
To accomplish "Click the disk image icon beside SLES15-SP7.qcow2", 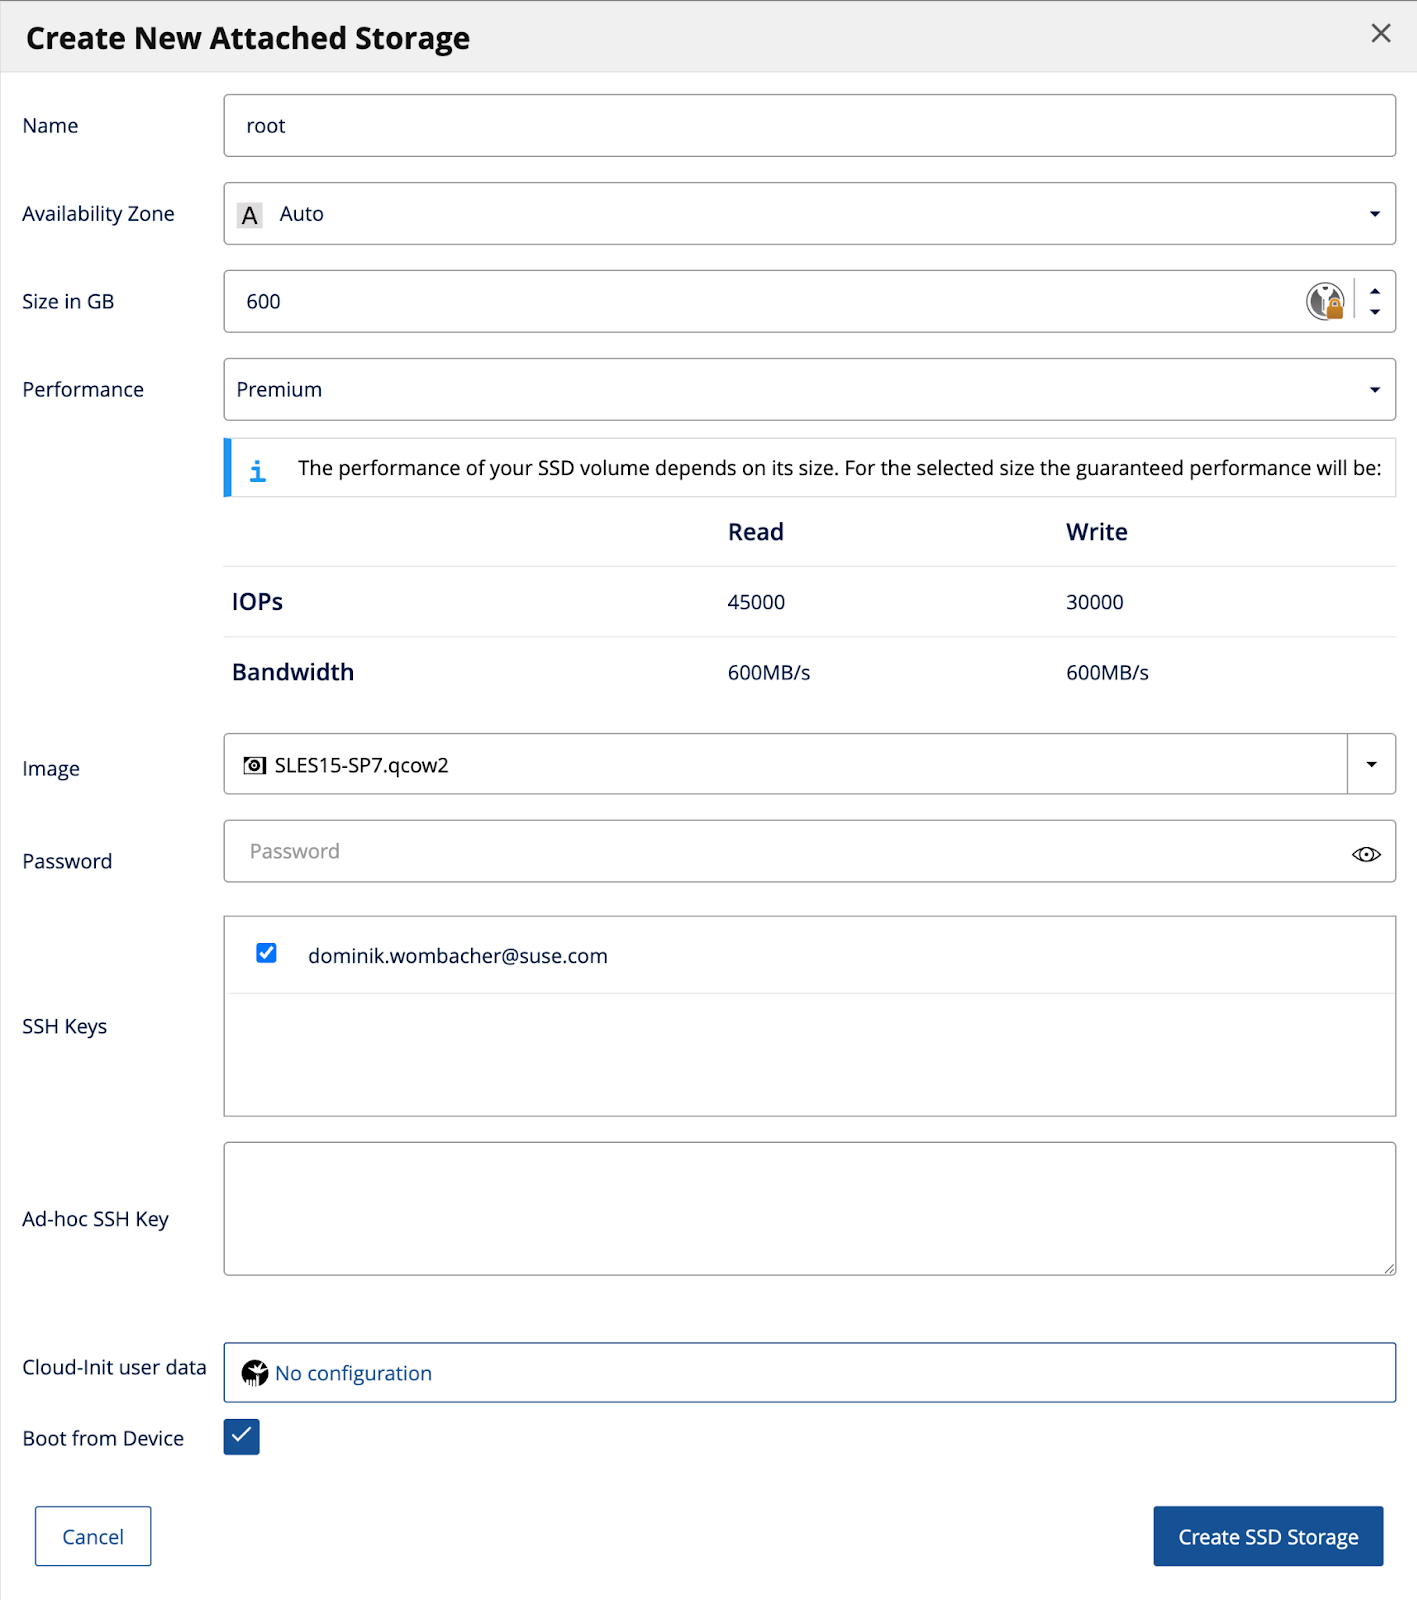I will (x=255, y=765).
